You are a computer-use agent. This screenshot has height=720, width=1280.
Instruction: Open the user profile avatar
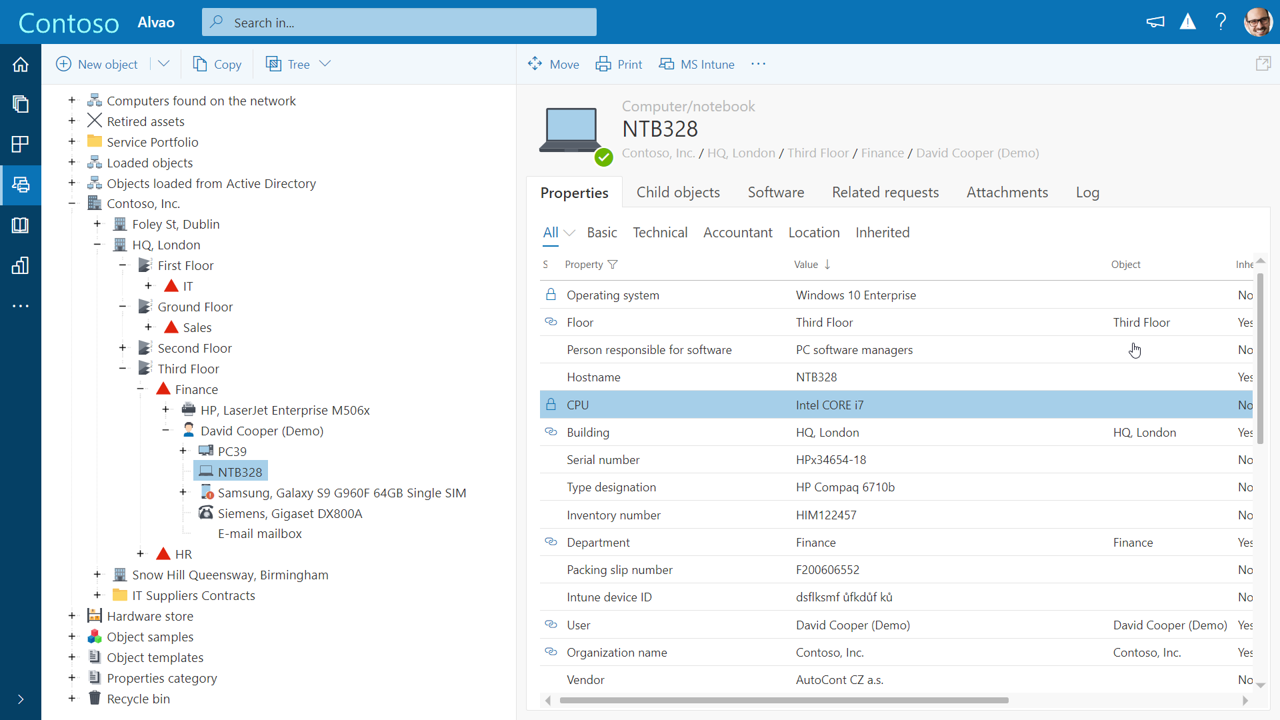click(1257, 21)
